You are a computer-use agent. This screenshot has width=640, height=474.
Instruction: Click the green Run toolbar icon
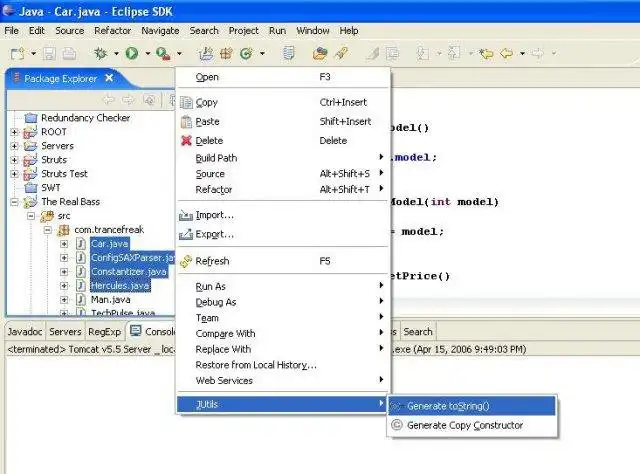[x=131, y=53]
